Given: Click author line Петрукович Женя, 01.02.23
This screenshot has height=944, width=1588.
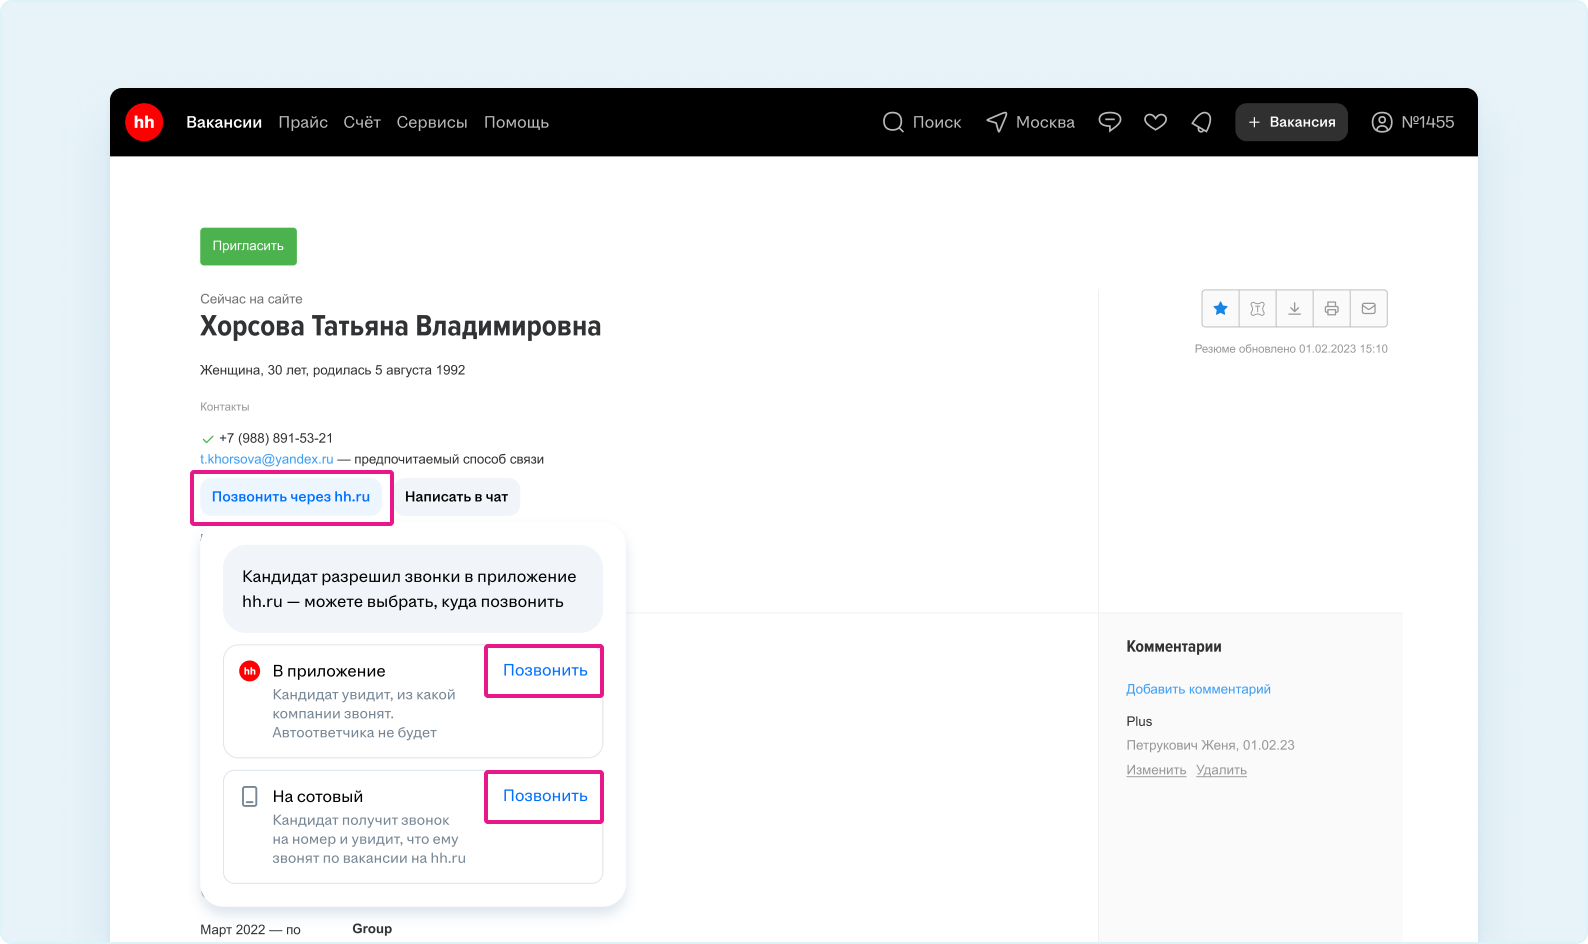Looking at the screenshot, I should [x=1210, y=745].
